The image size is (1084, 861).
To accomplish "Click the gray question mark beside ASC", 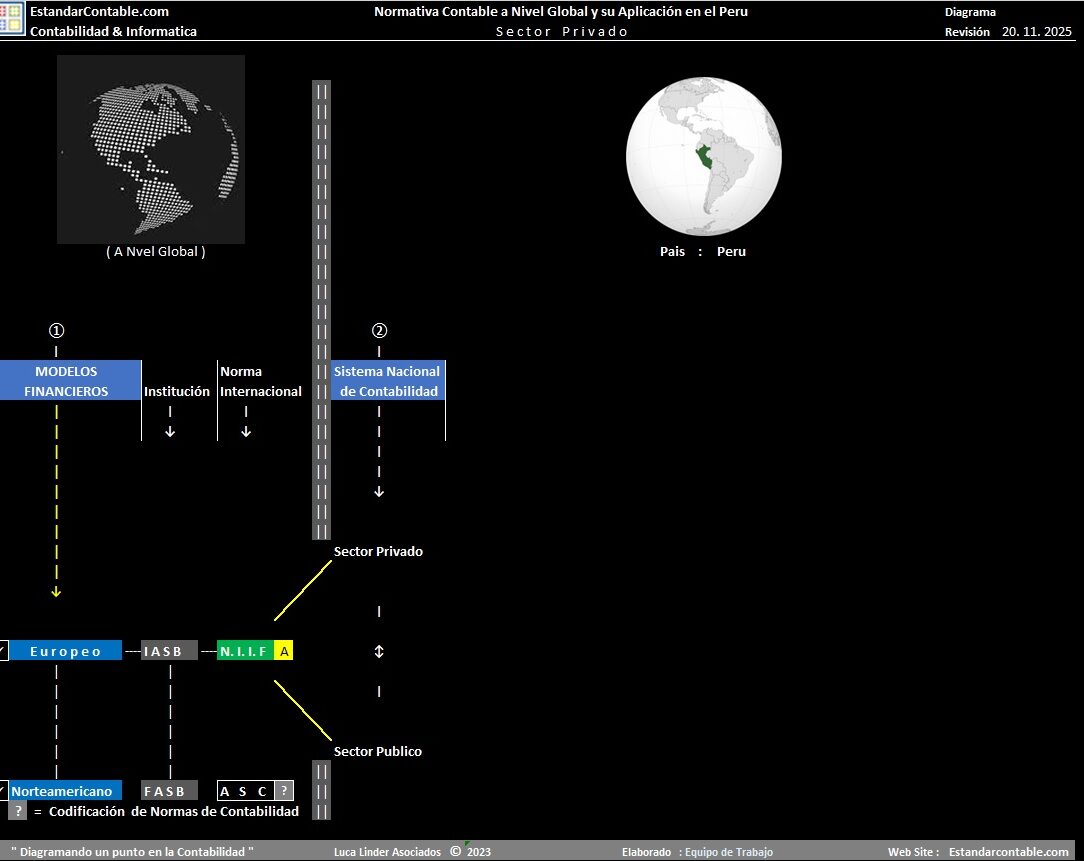I will [284, 791].
